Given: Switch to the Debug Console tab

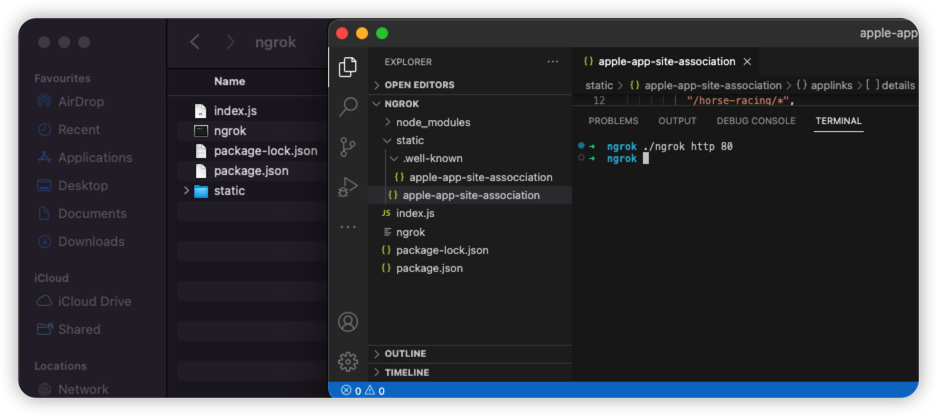Looking at the screenshot, I should (x=756, y=121).
